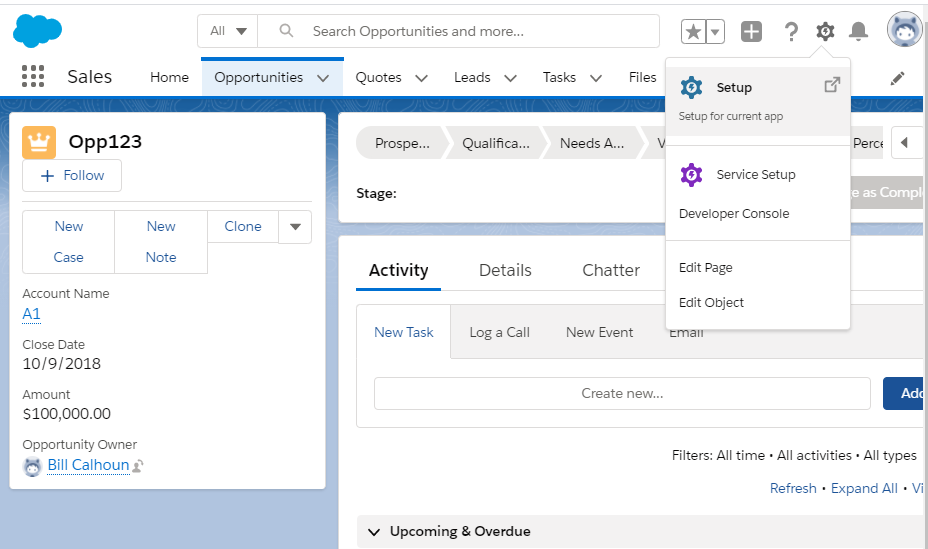Open the A1 account link

(31, 314)
